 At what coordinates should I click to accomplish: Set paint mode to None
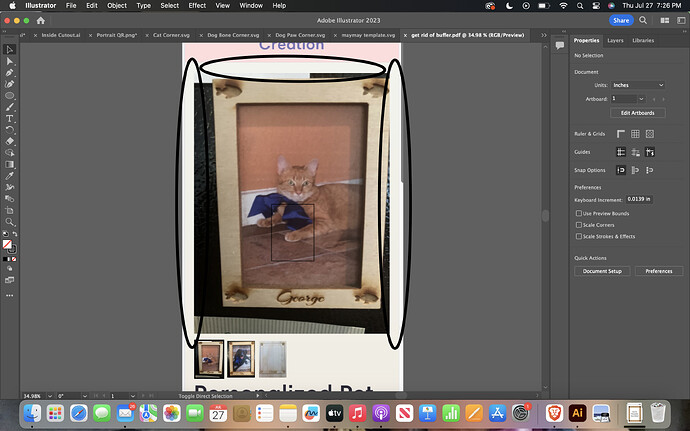[x=14, y=259]
